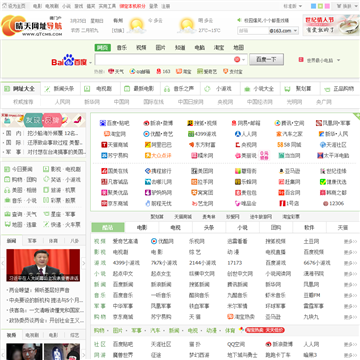Expand the 世界最小电脑 dropdown
This screenshot has width=360, height=360.
pos(339,60)
